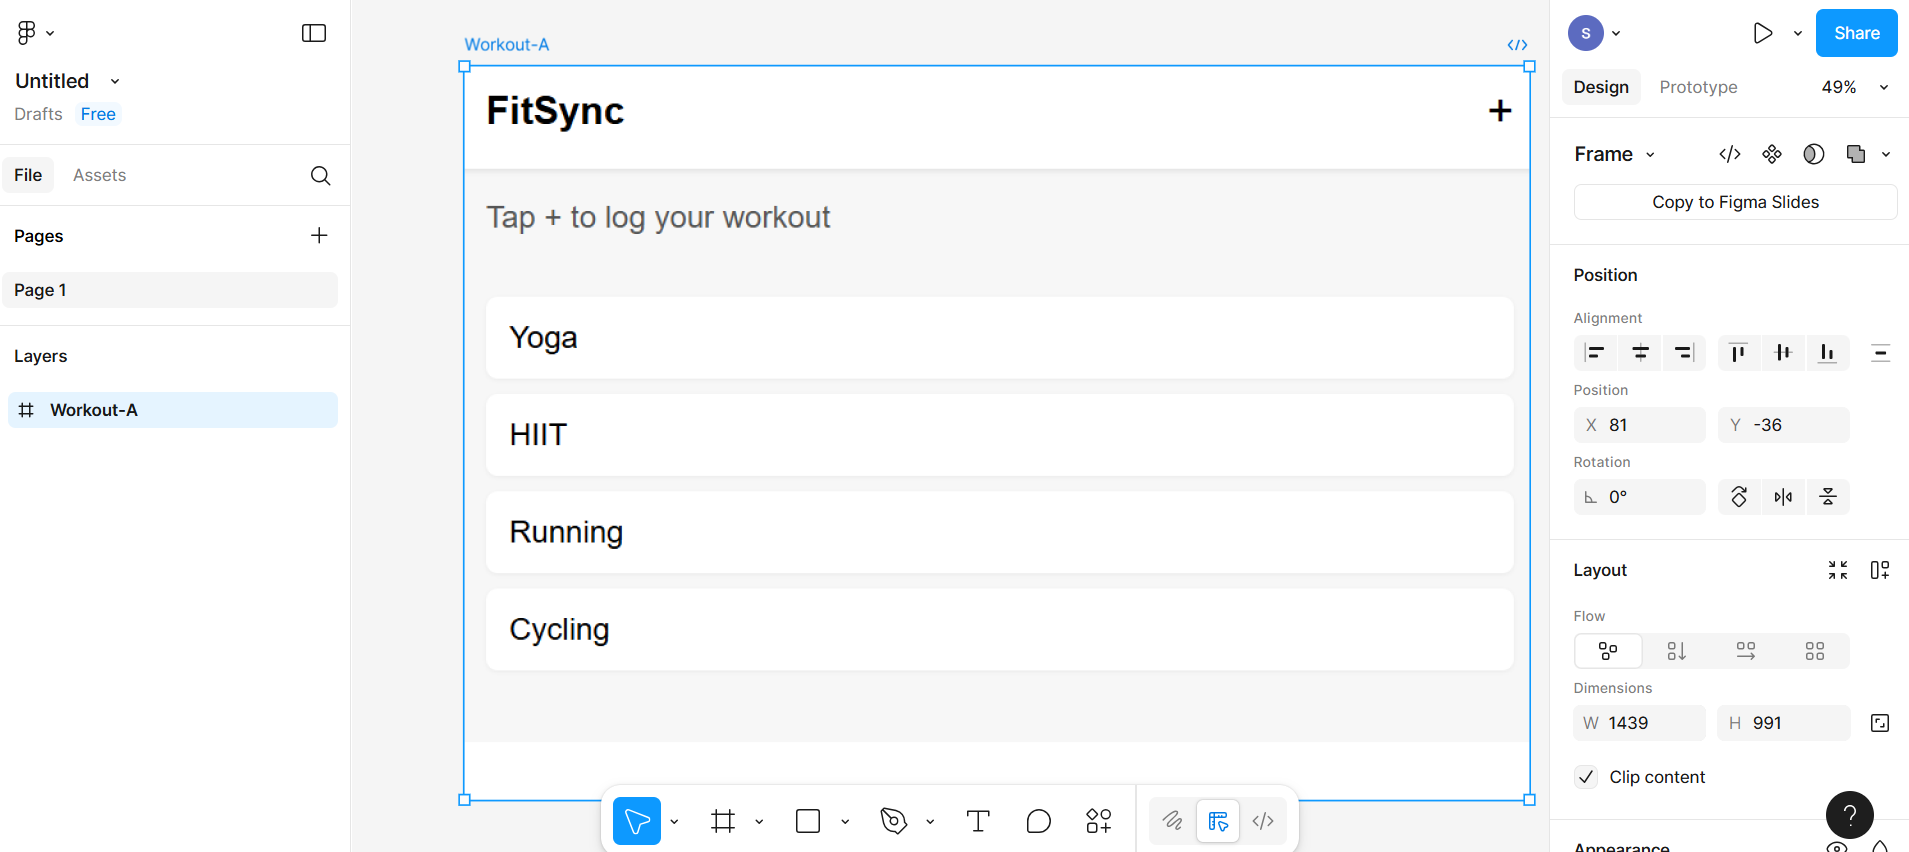Enable vertical auto layout flow
Image resolution: width=1909 pixels, height=852 pixels.
(1677, 651)
